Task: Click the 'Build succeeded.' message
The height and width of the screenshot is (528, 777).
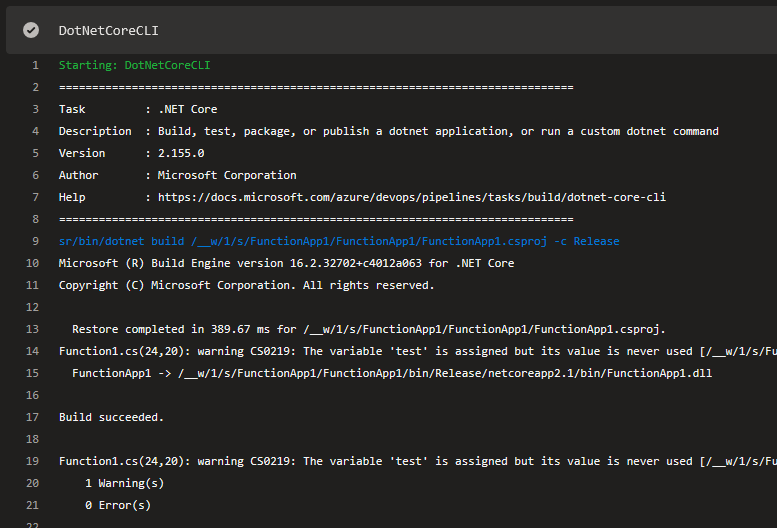Action: 111,417
